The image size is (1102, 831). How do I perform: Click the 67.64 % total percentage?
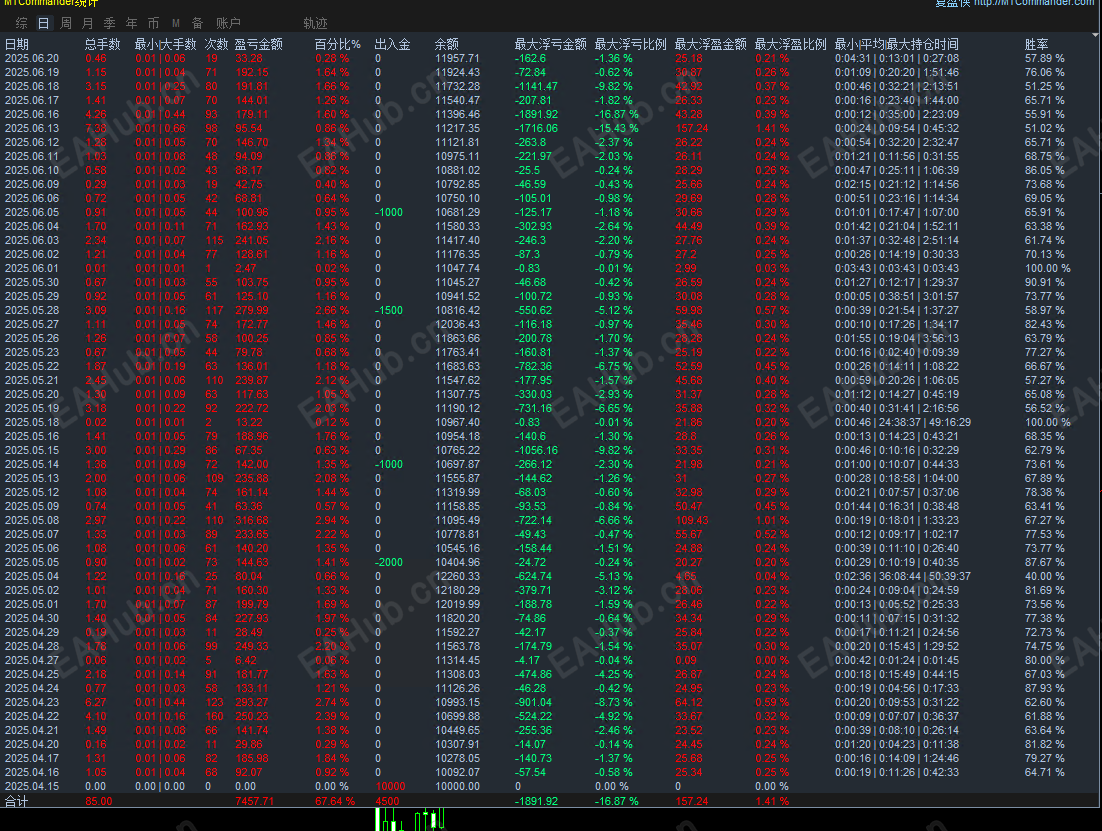pos(335,801)
